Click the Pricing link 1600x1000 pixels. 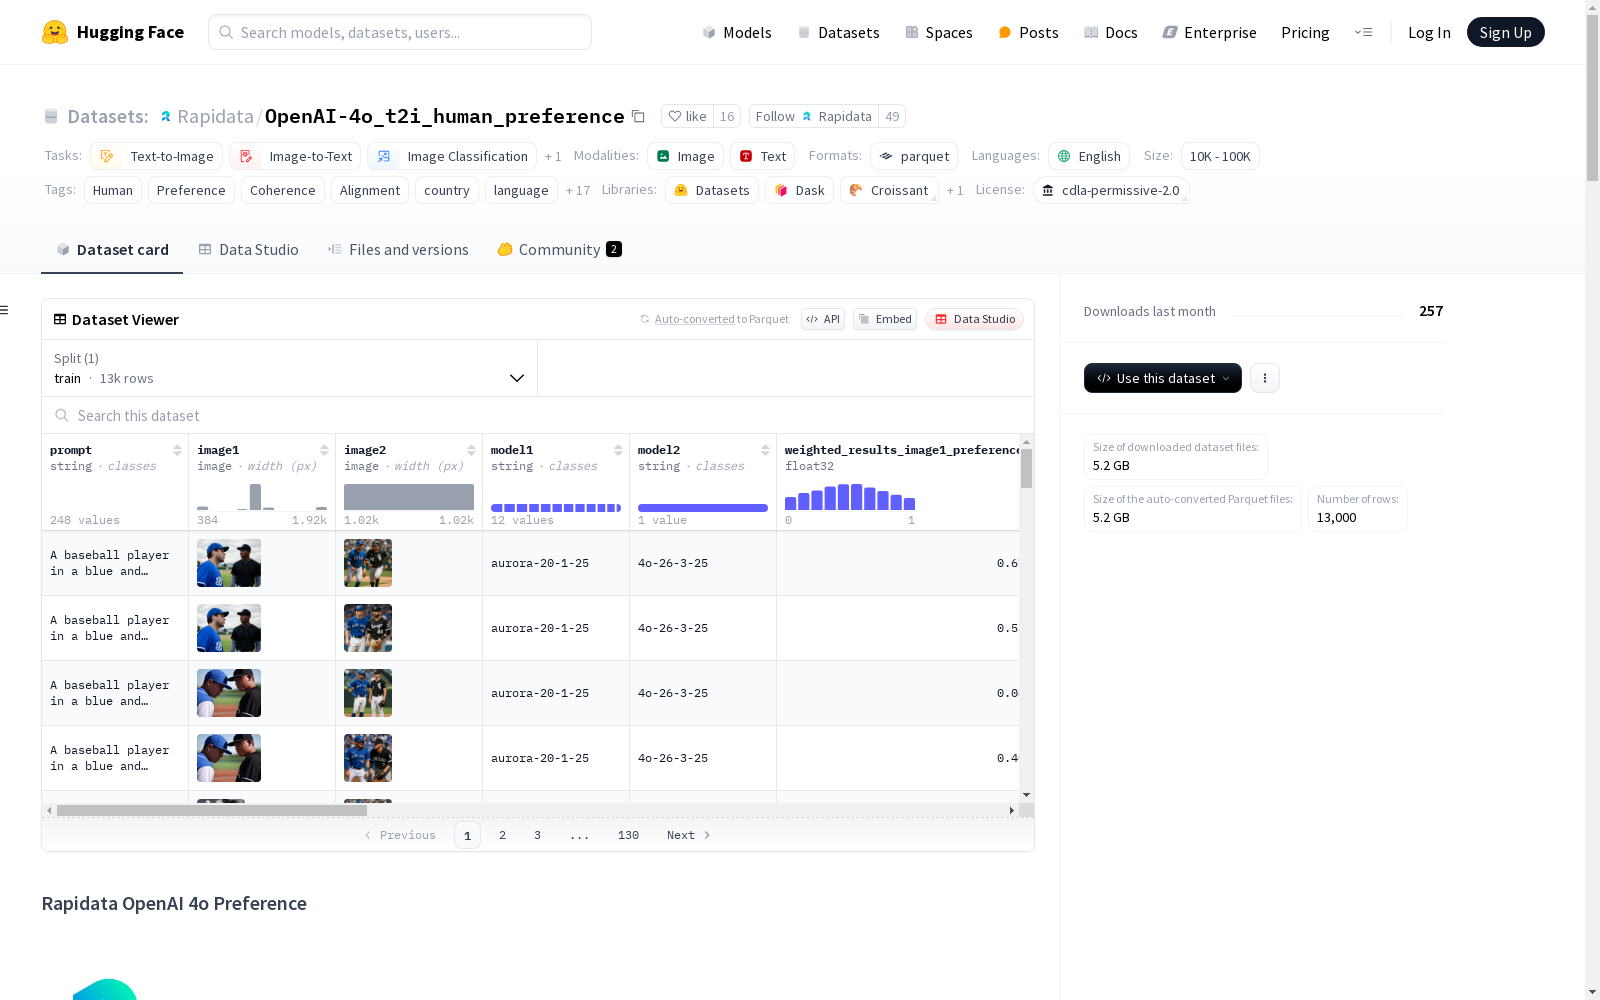pos(1305,32)
